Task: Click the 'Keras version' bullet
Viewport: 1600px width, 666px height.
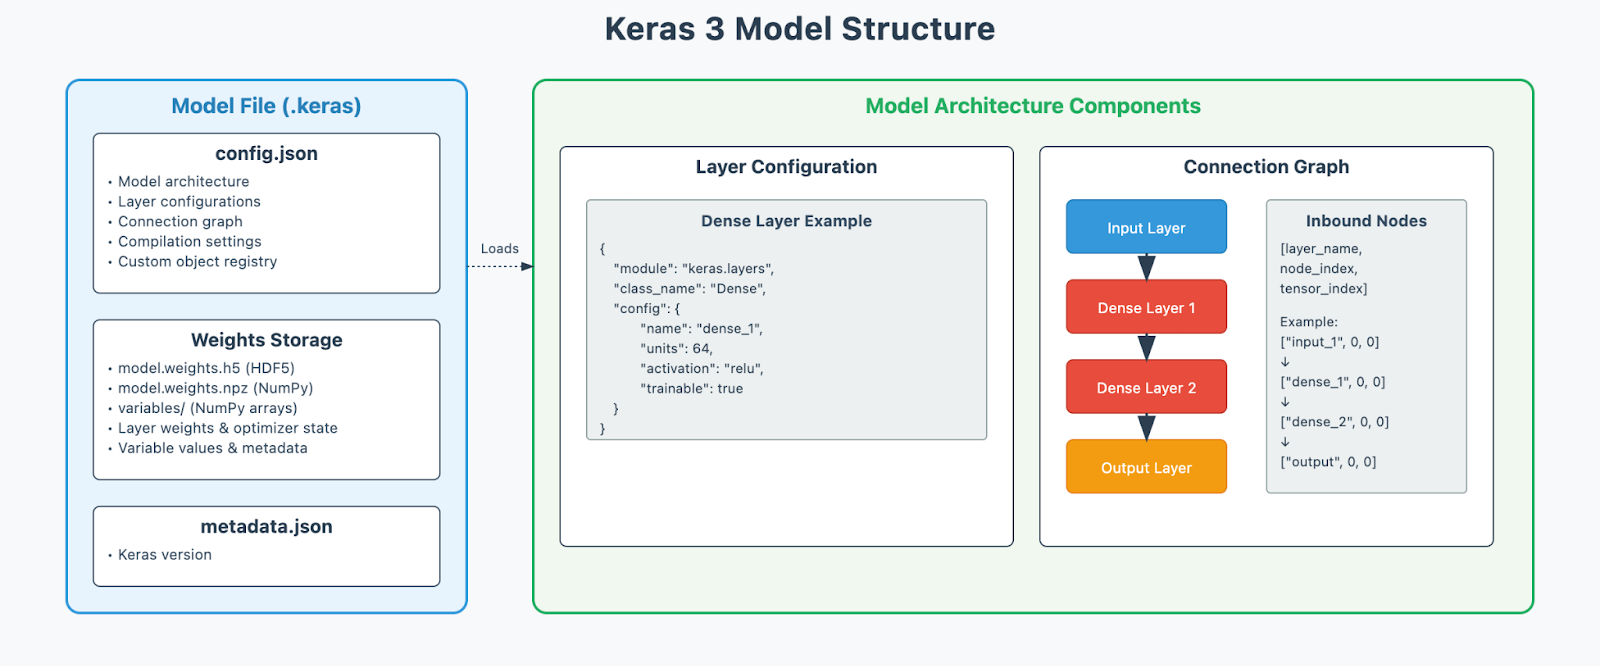Action: point(165,555)
